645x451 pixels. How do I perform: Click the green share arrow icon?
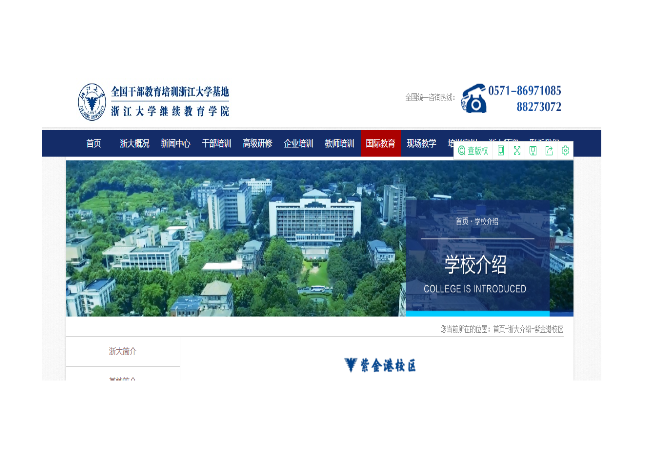[549, 151]
